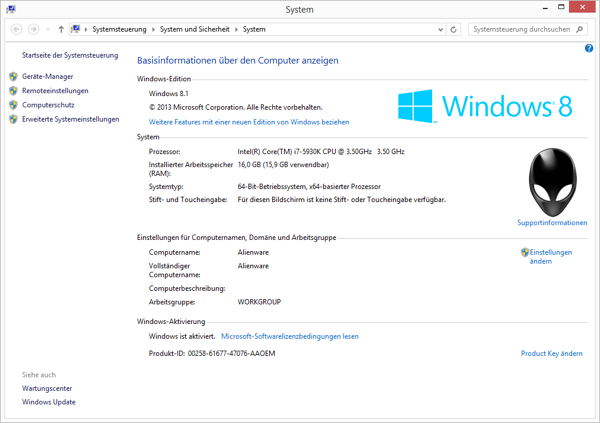Screen dimensions: 600x423
Task: Click Einstellungen ändern link
Action: point(551,257)
